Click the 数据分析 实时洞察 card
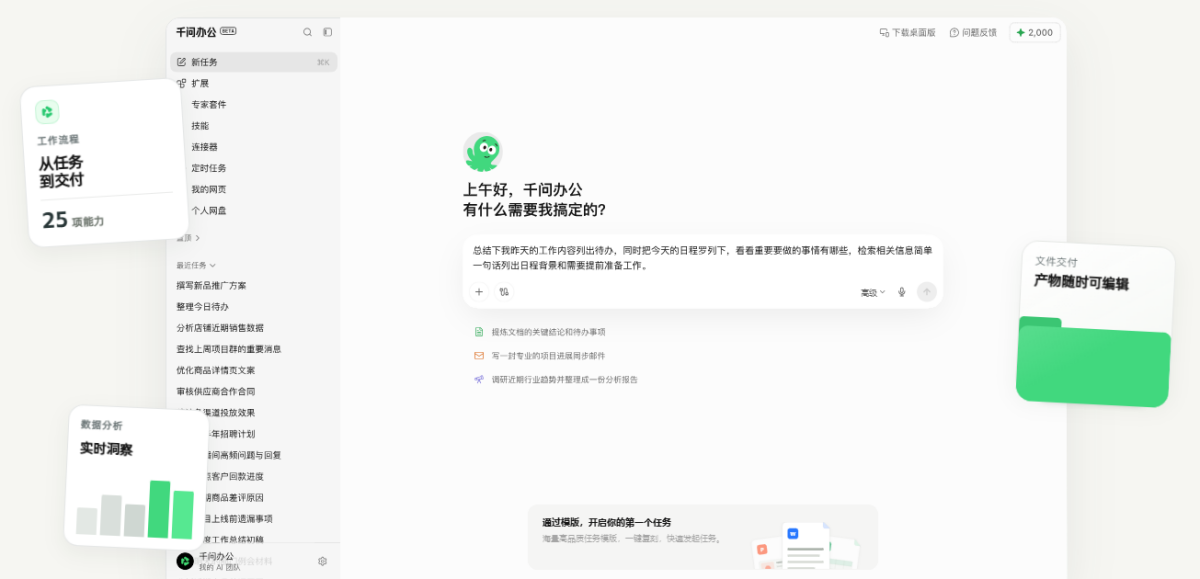Viewport: 1200px width, 579px height. pos(135,478)
